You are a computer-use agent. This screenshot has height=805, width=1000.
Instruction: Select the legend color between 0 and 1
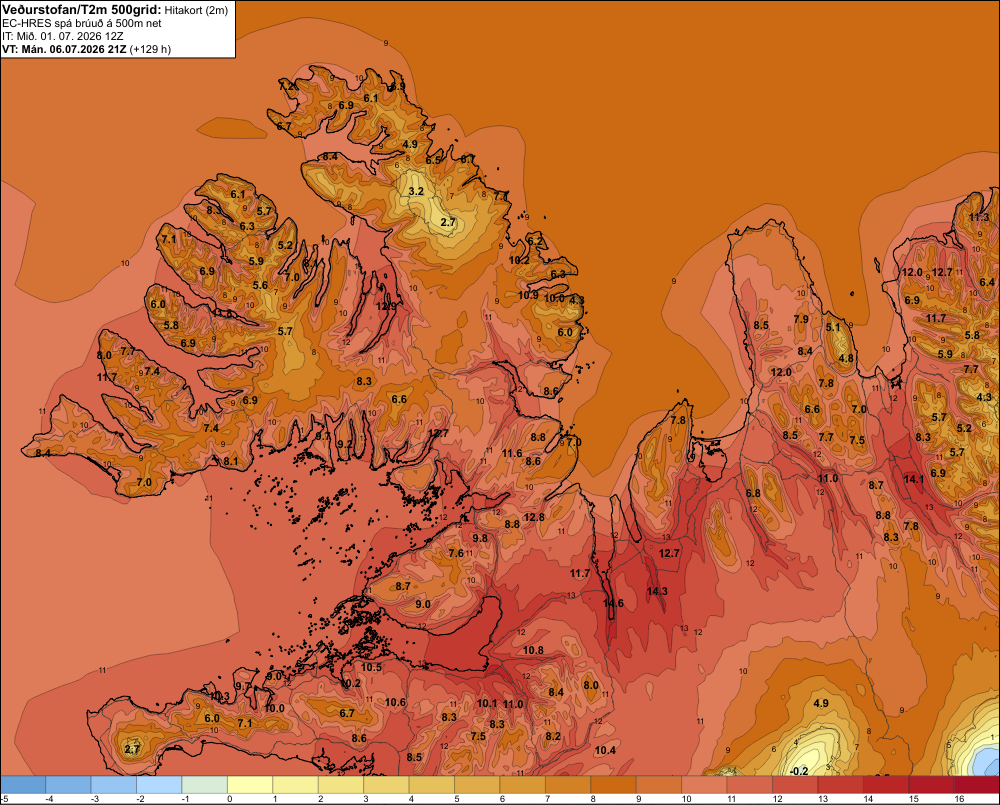click(251, 785)
